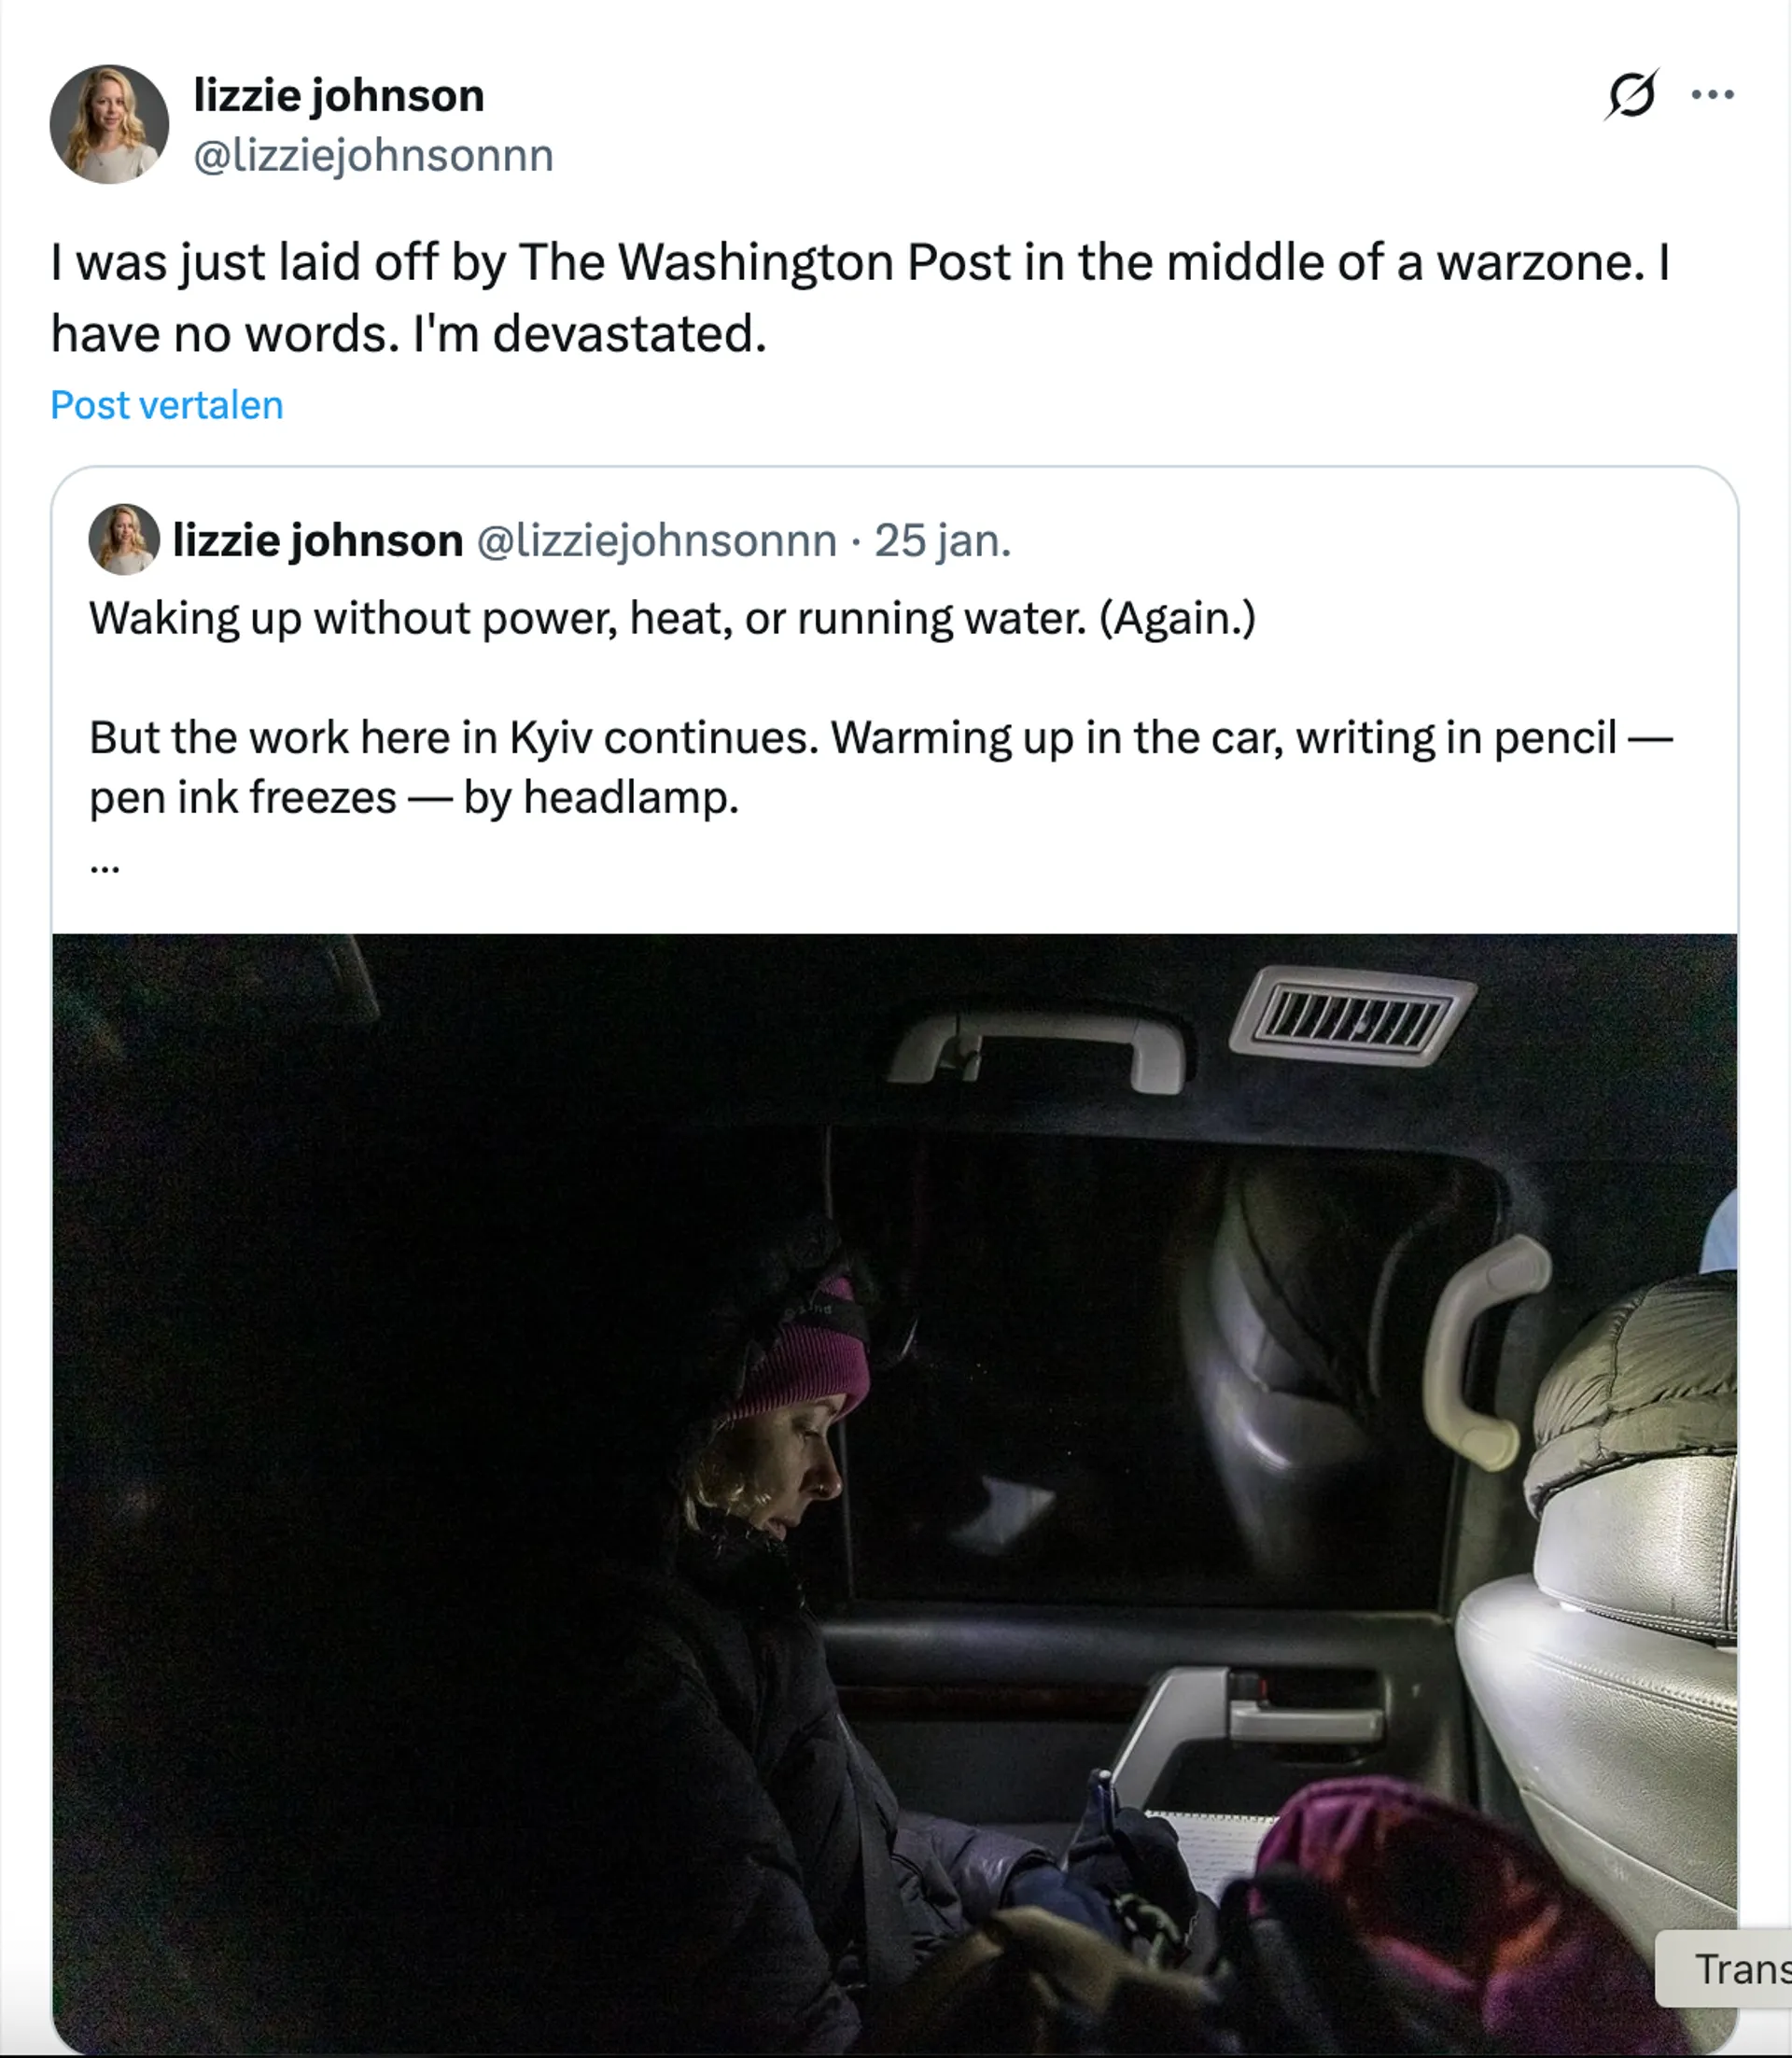The image size is (1792, 2058).
Task: Open lizzie johnson's profile via top display name
Action: point(338,96)
